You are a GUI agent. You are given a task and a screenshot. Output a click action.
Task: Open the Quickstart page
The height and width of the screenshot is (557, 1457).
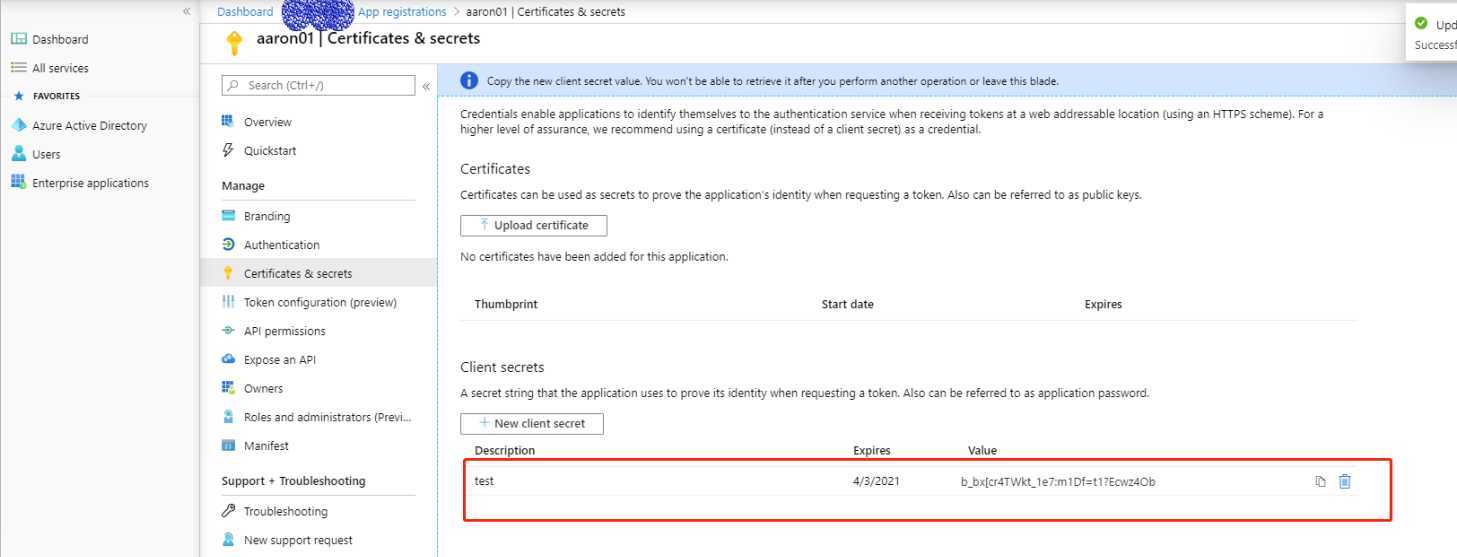(x=270, y=151)
